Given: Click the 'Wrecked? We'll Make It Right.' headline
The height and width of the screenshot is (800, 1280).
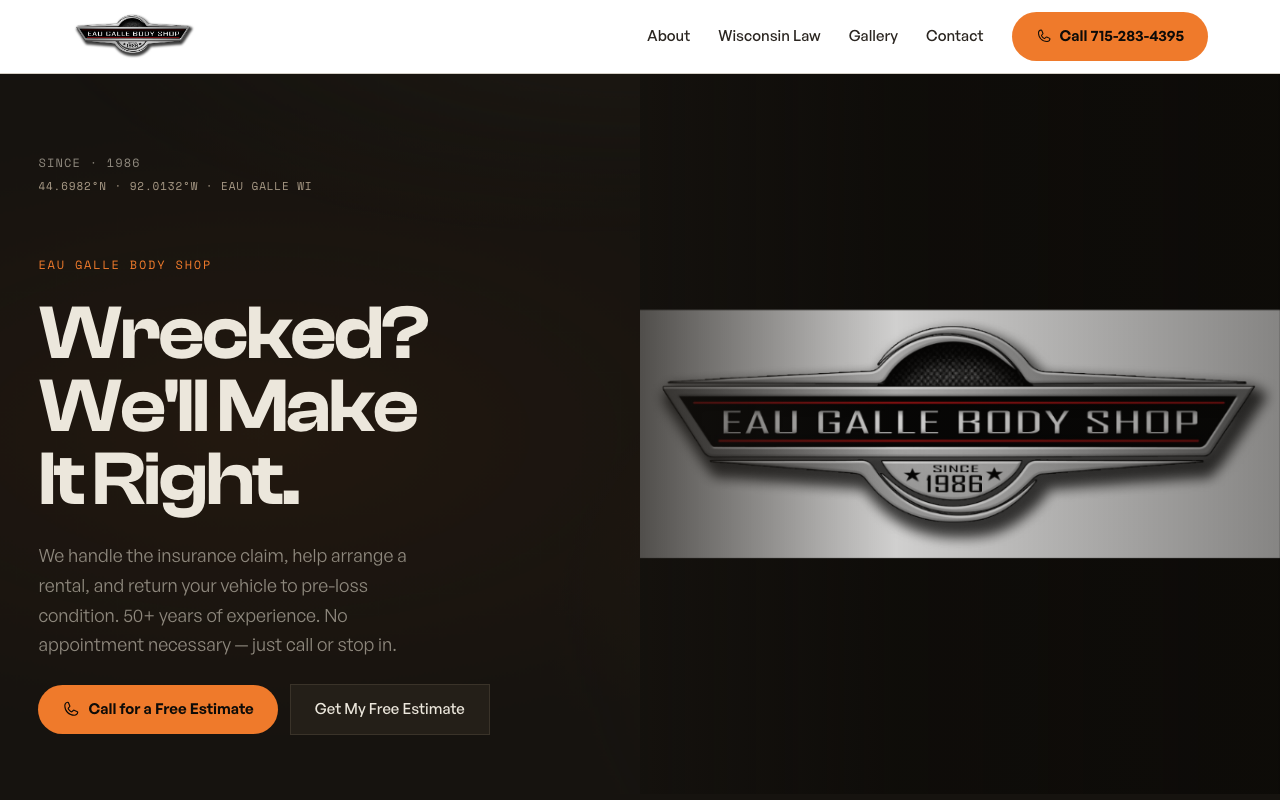Looking at the screenshot, I should [233, 407].
